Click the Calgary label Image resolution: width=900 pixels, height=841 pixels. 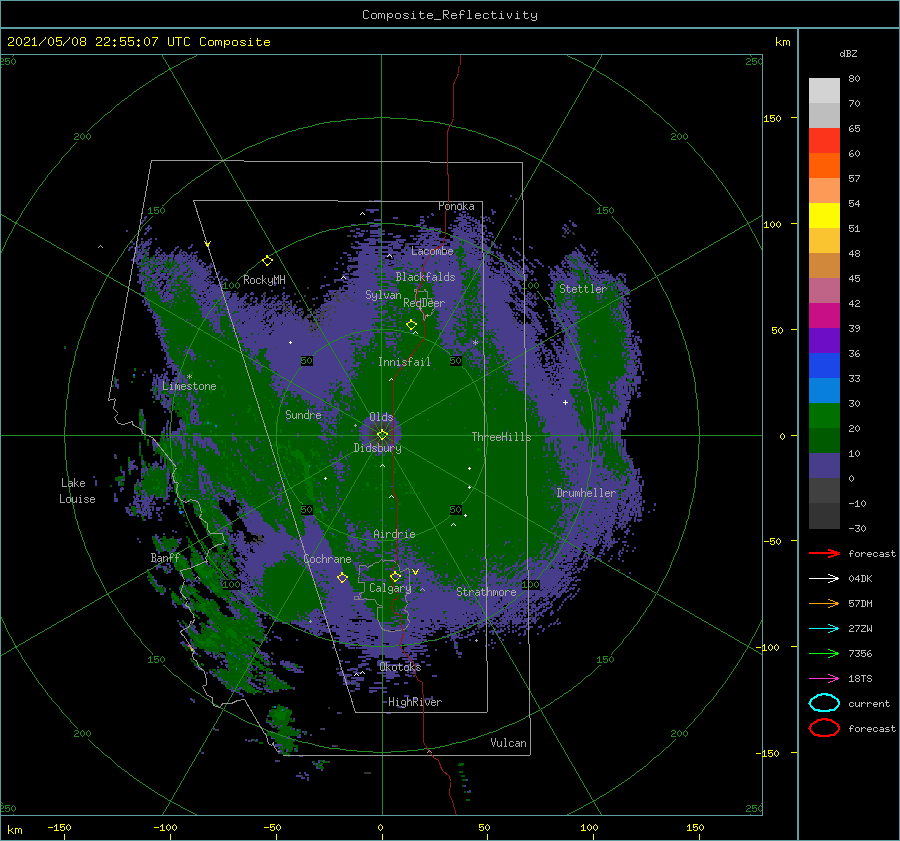390,588
